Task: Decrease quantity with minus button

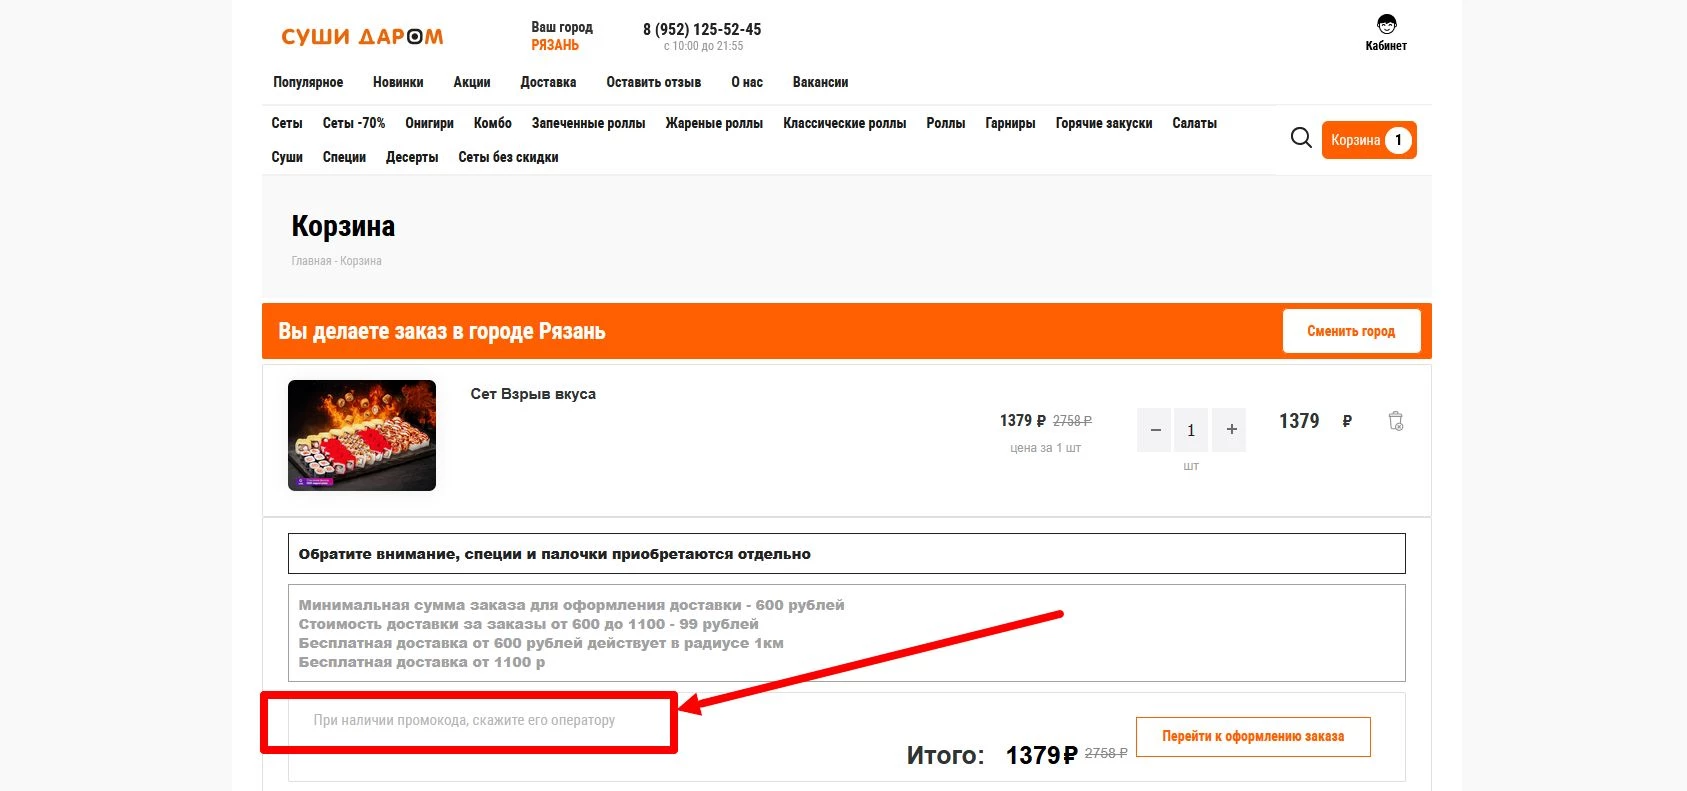Action: click(x=1155, y=429)
